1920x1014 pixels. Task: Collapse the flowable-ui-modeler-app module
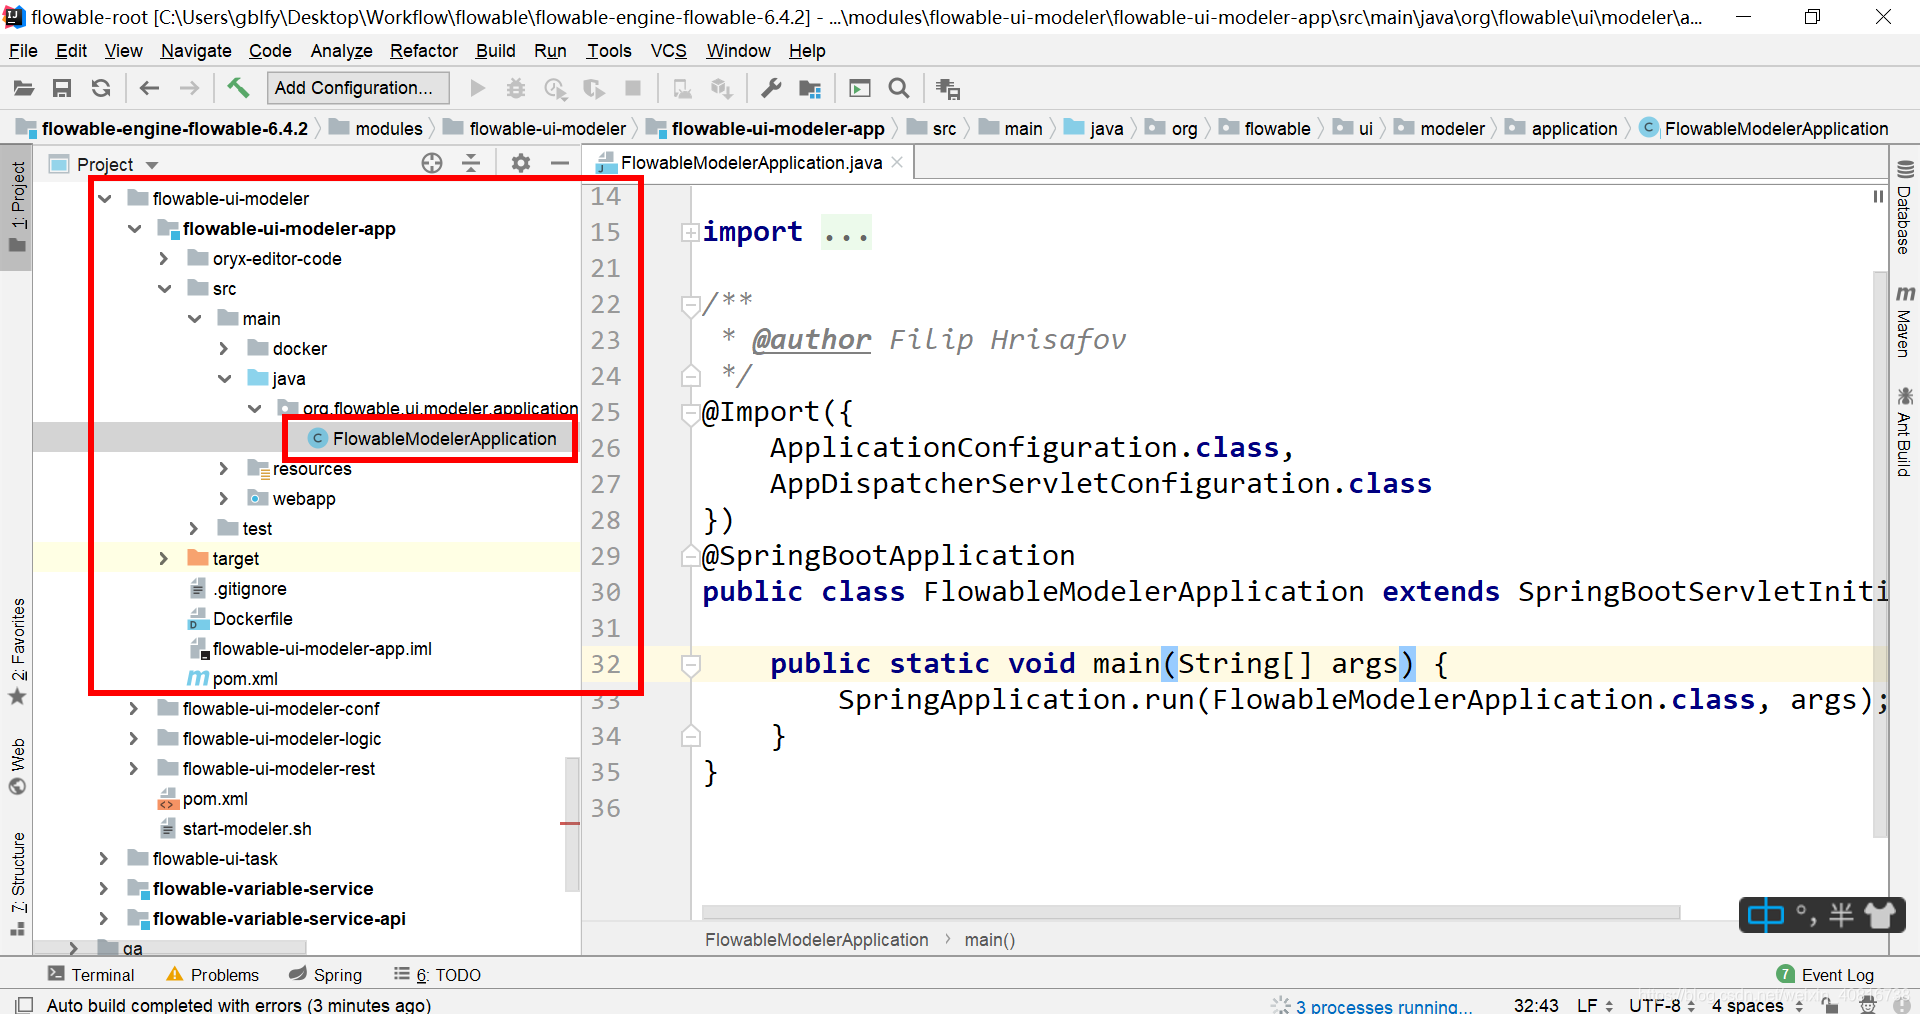coord(135,229)
